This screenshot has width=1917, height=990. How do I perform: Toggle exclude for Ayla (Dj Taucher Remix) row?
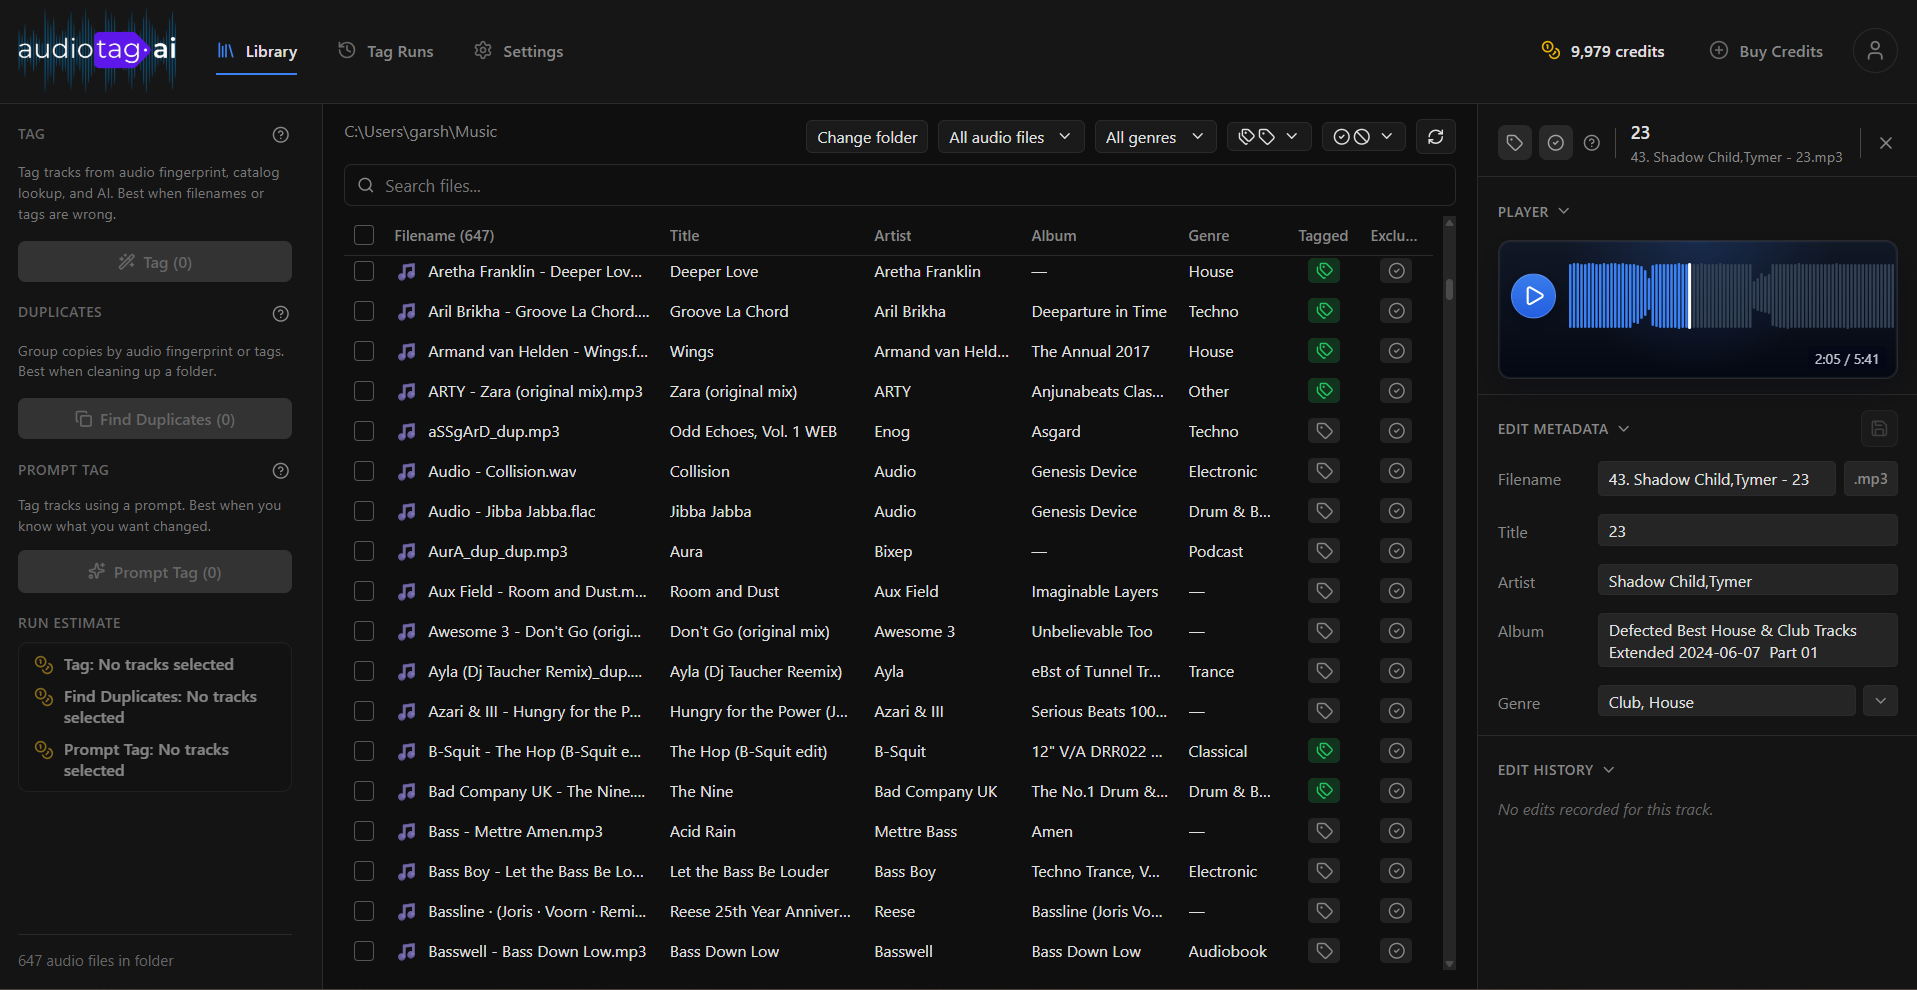pyautogui.click(x=1396, y=671)
